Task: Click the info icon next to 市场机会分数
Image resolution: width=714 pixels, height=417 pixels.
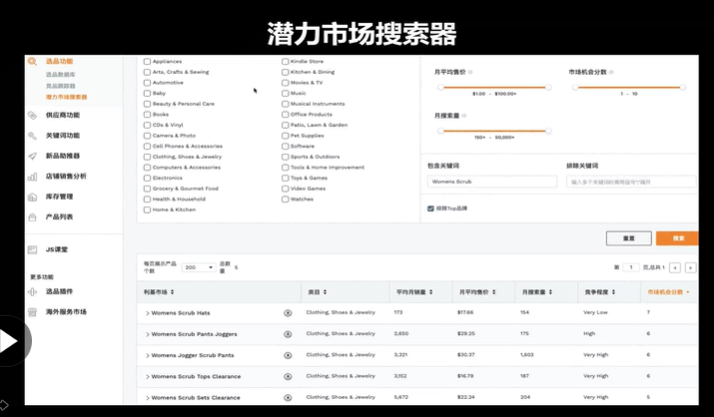Action: [x=611, y=72]
